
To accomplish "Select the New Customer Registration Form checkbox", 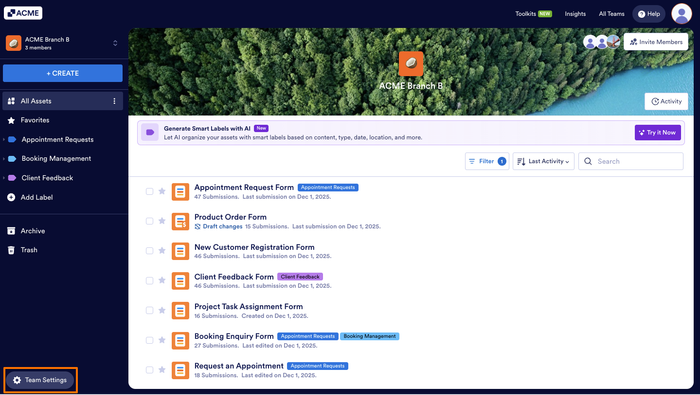I will click(150, 251).
